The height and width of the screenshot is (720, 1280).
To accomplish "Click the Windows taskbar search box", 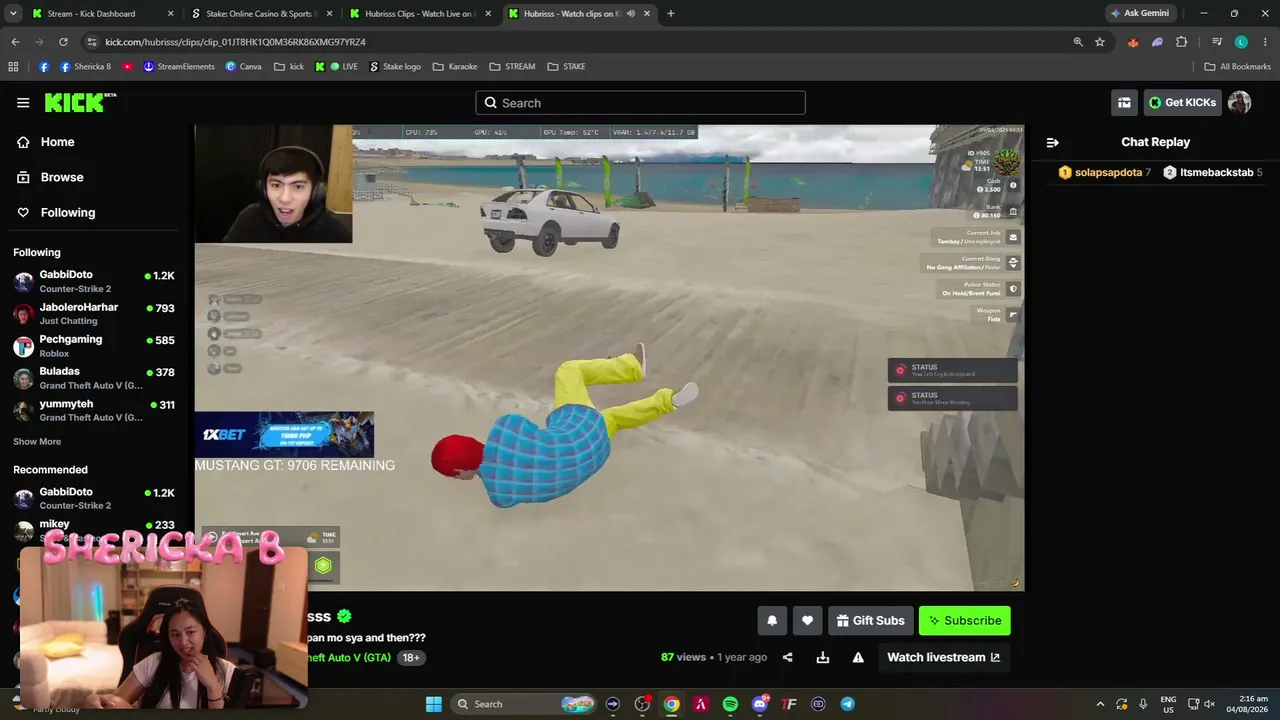I will click(522, 704).
